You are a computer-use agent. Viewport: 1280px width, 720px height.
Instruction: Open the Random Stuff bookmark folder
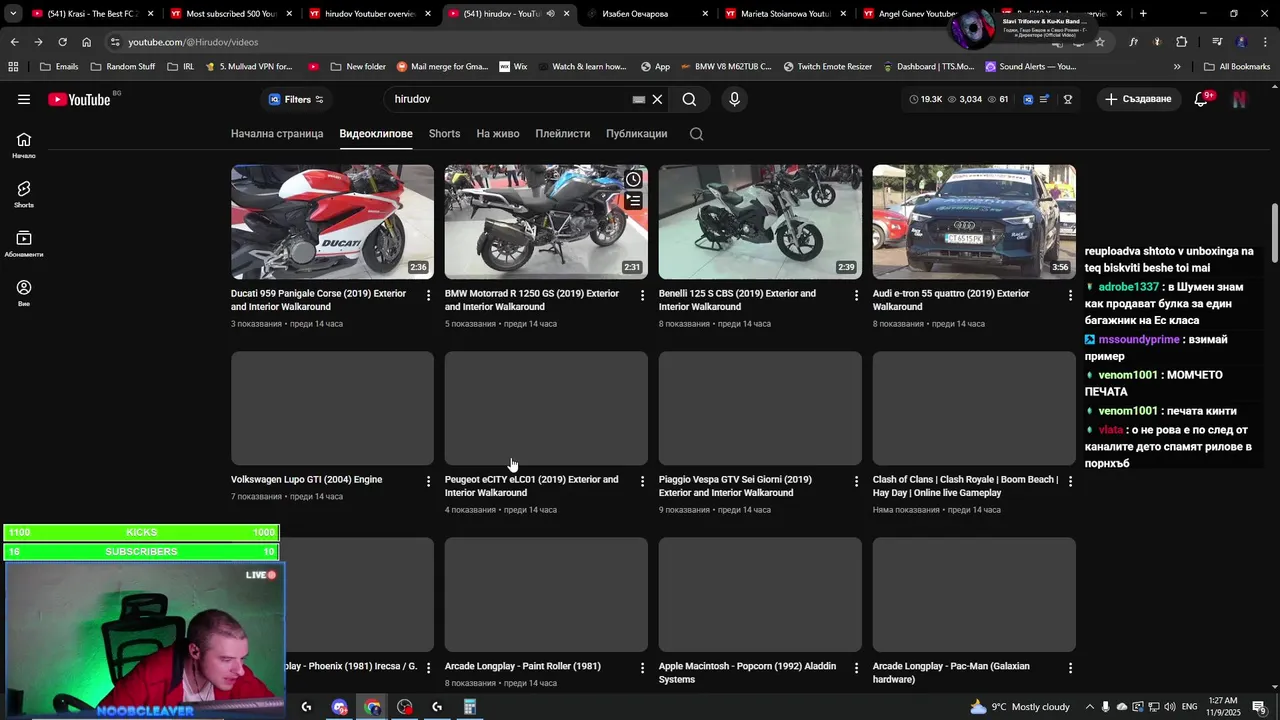pyautogui.click(x=123, y=67)
